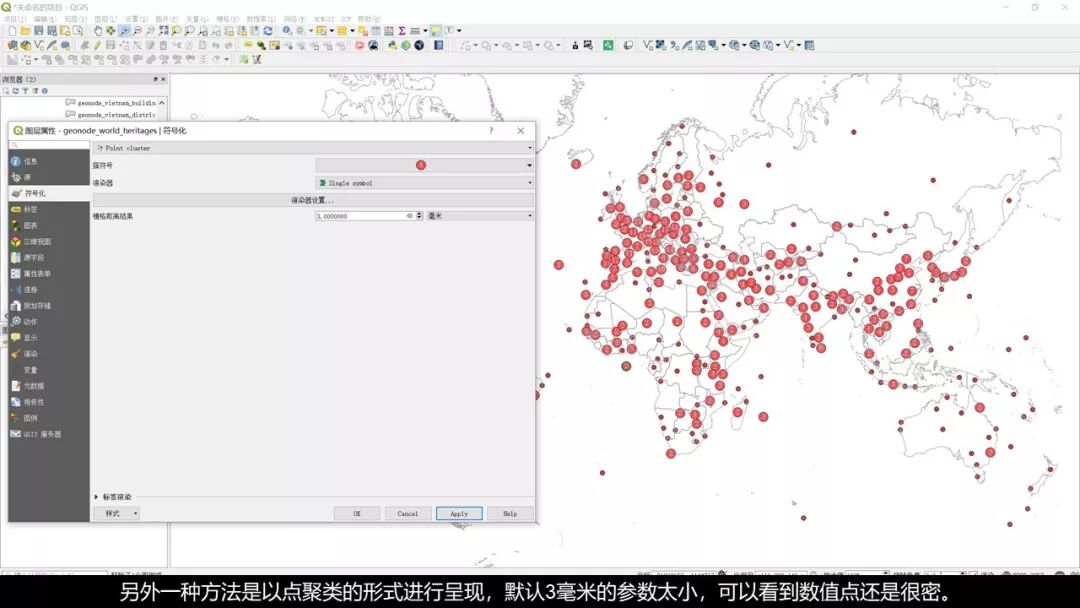
Task: Click the browser panel filter icon
Action: (x=25, y=91)
